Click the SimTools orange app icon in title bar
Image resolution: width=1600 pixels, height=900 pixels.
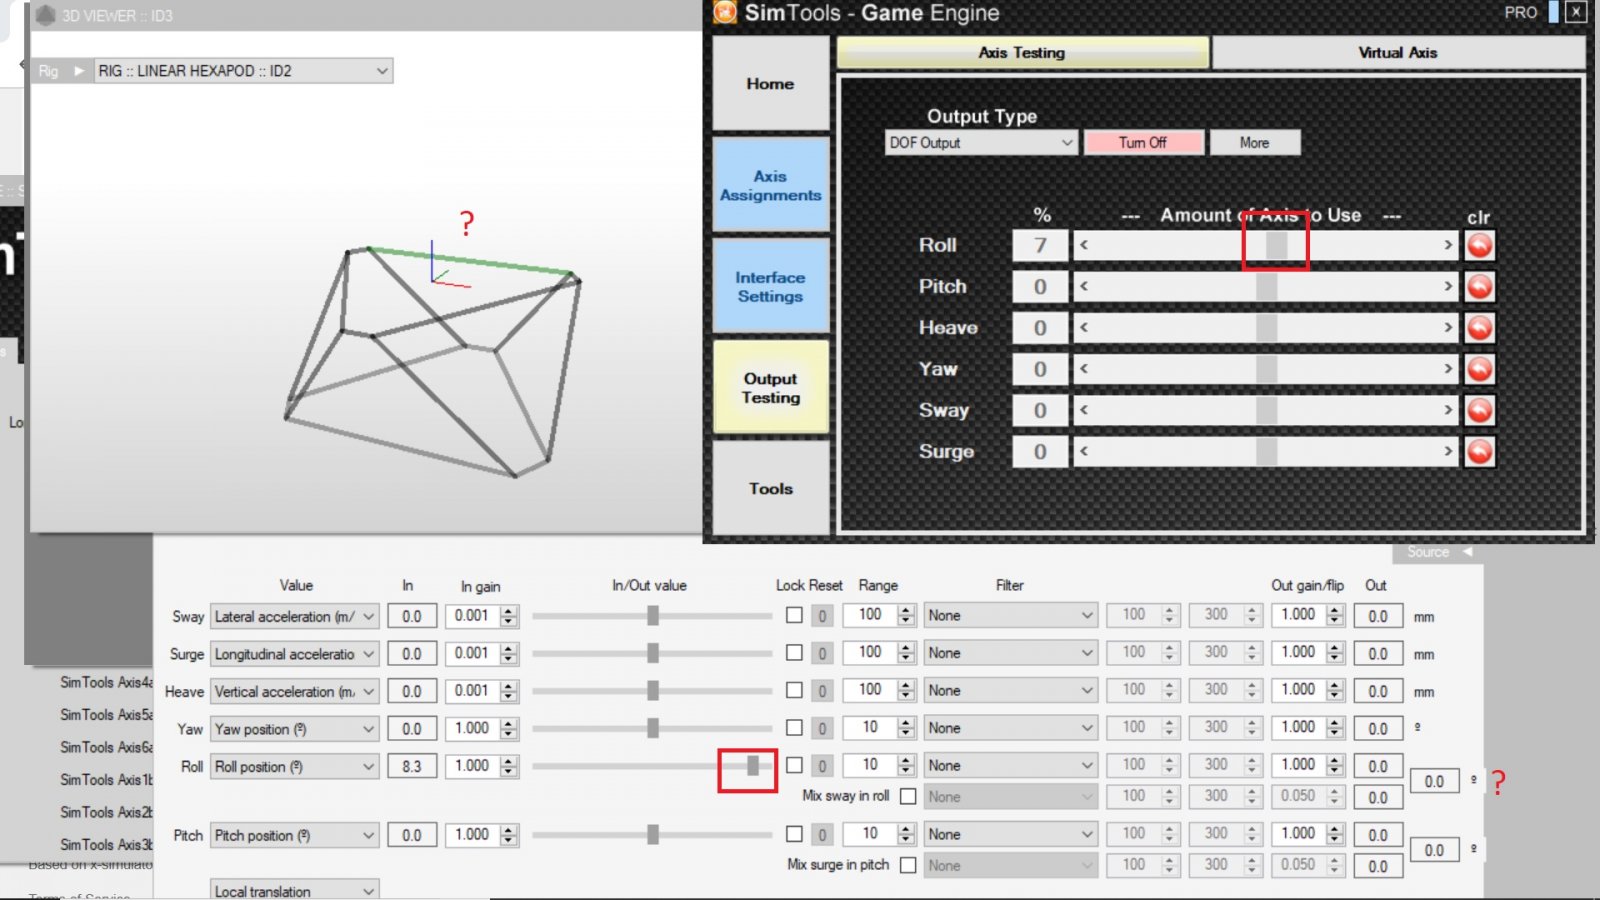tap(725, 12)
